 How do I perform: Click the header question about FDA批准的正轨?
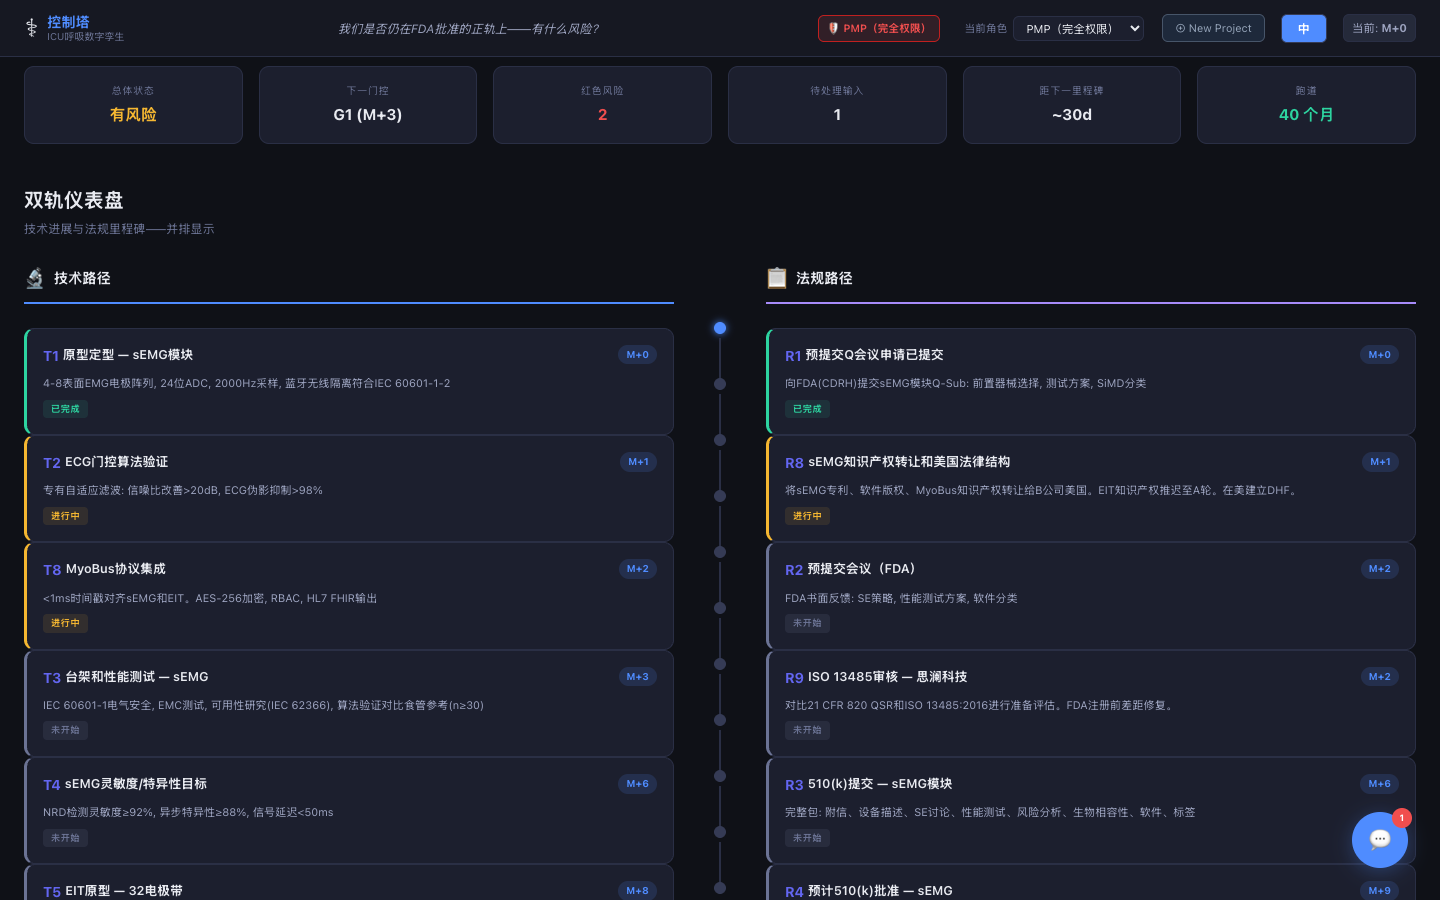[x=468, y=29]
